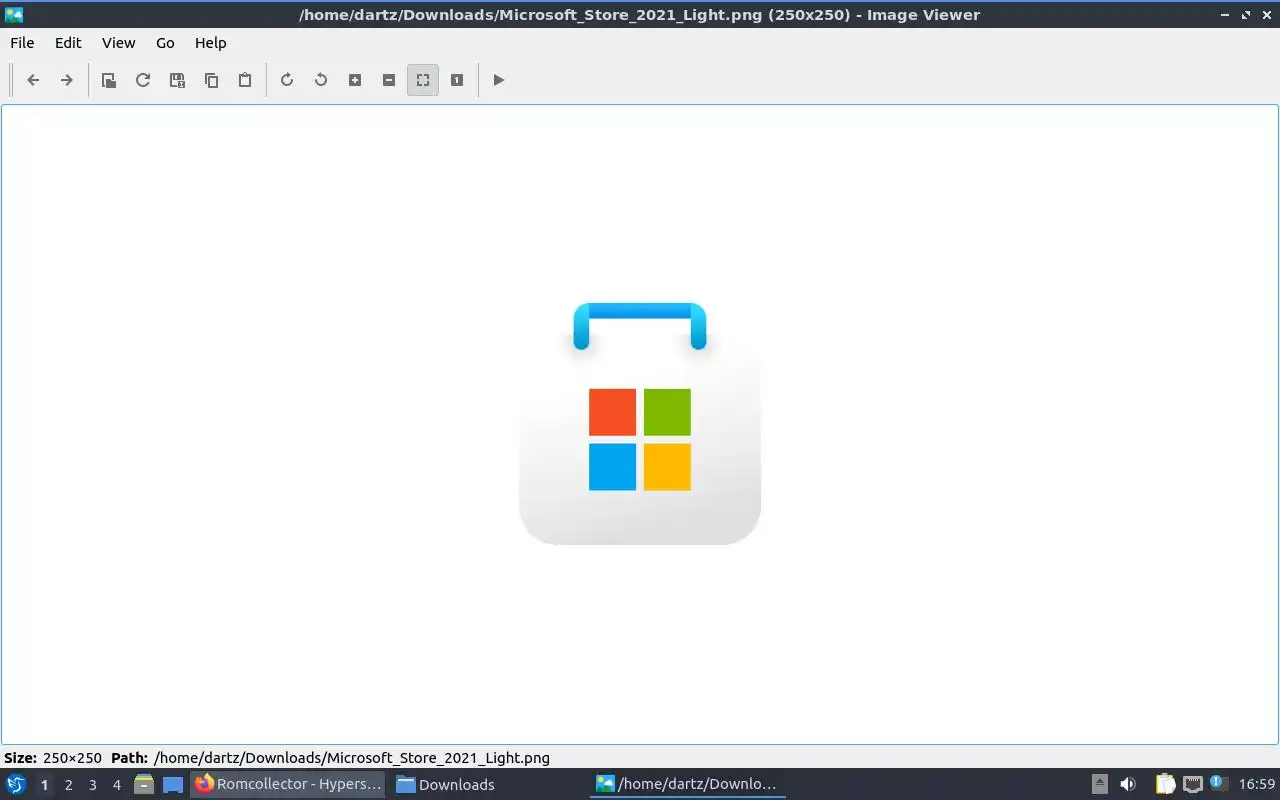Open the Edit menu
Viewport: 1280px width, 800px height.
[x=68, y=43]
